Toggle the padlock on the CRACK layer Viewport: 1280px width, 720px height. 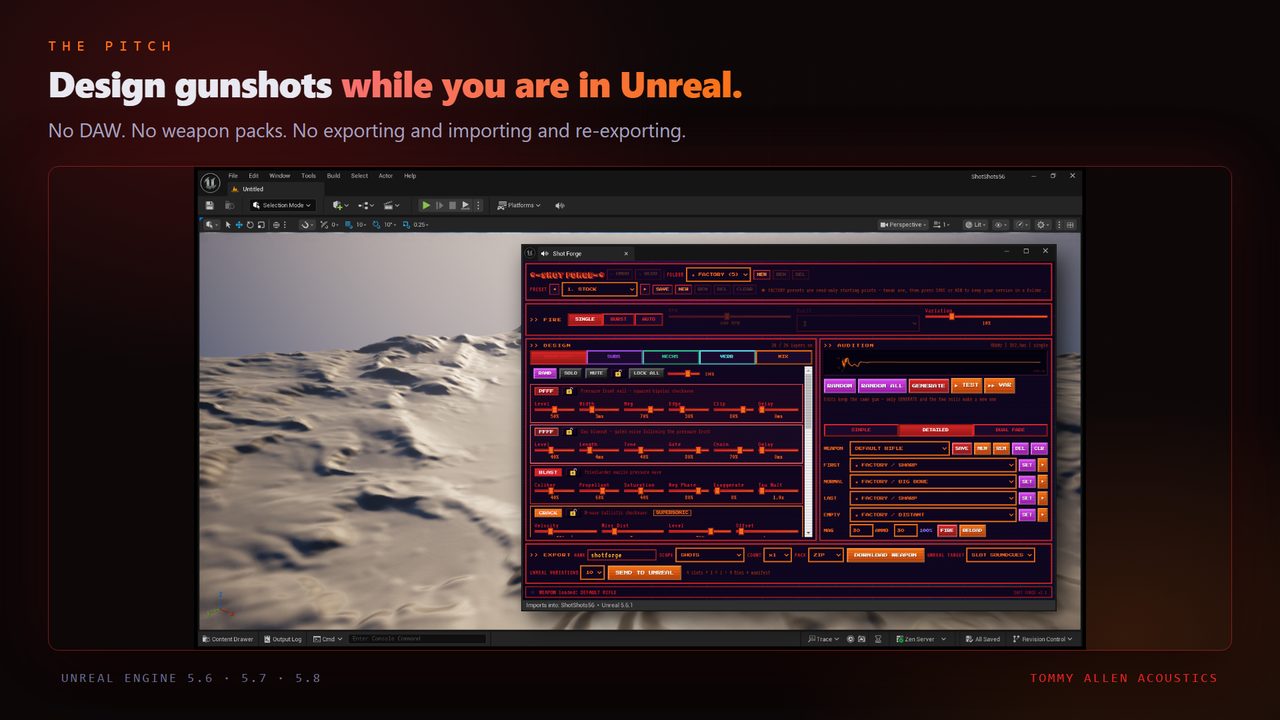pyautogui.click(x=573, y=512)
